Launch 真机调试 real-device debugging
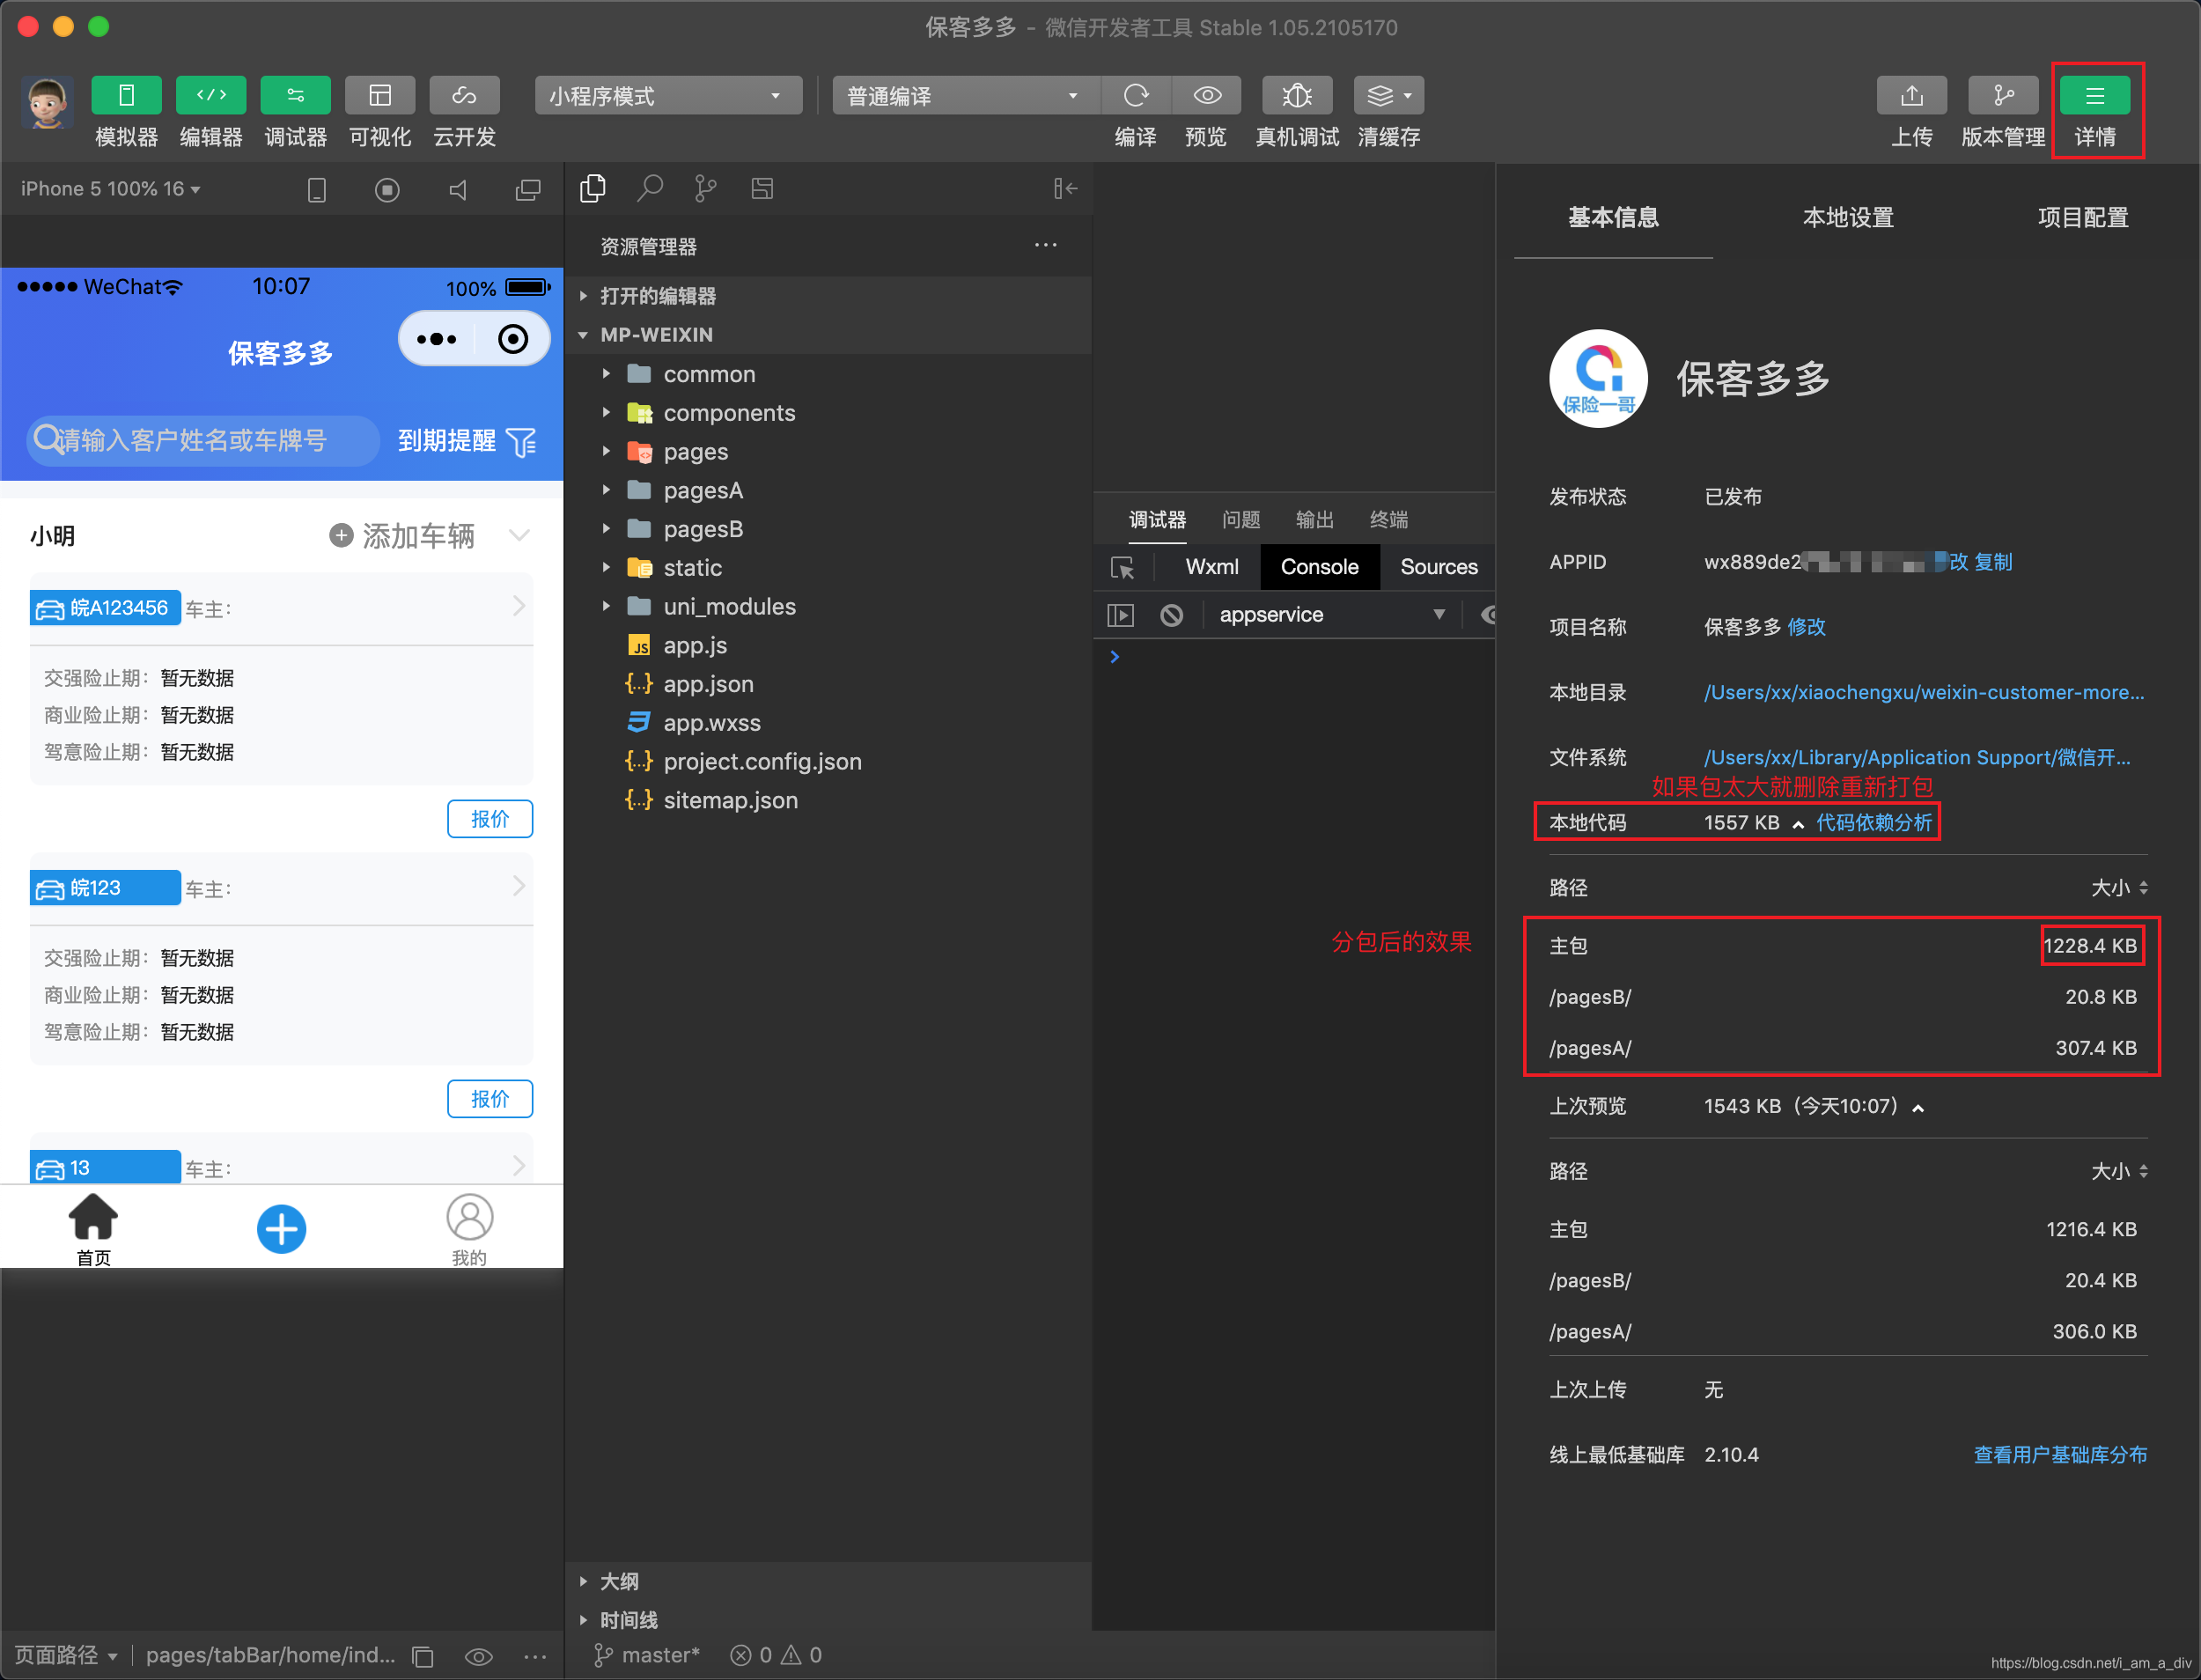Image resolution: width=2201 pixels, height=1680 pixels. point(1296,95)
